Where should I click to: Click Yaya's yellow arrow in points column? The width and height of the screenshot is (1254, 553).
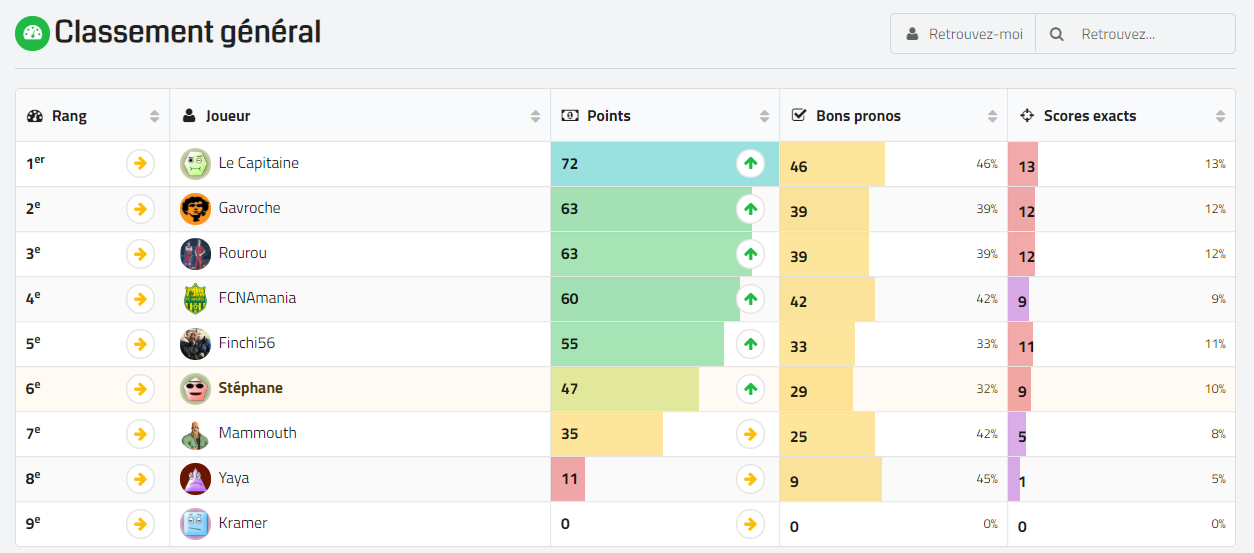750,479
